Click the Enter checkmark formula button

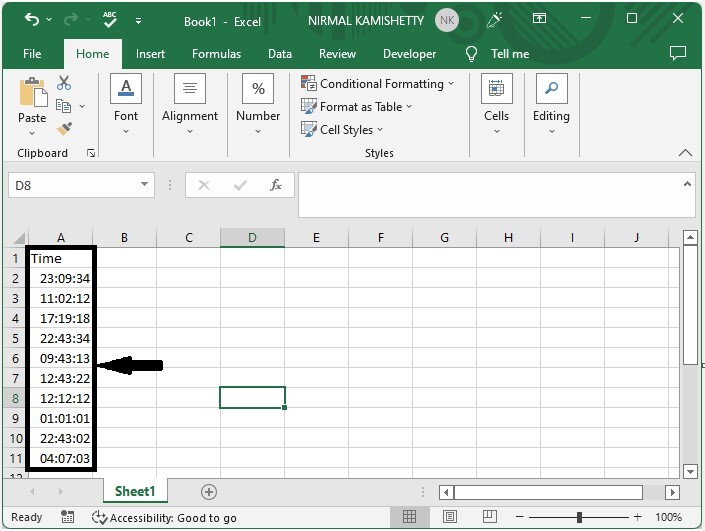coord(240,185)
